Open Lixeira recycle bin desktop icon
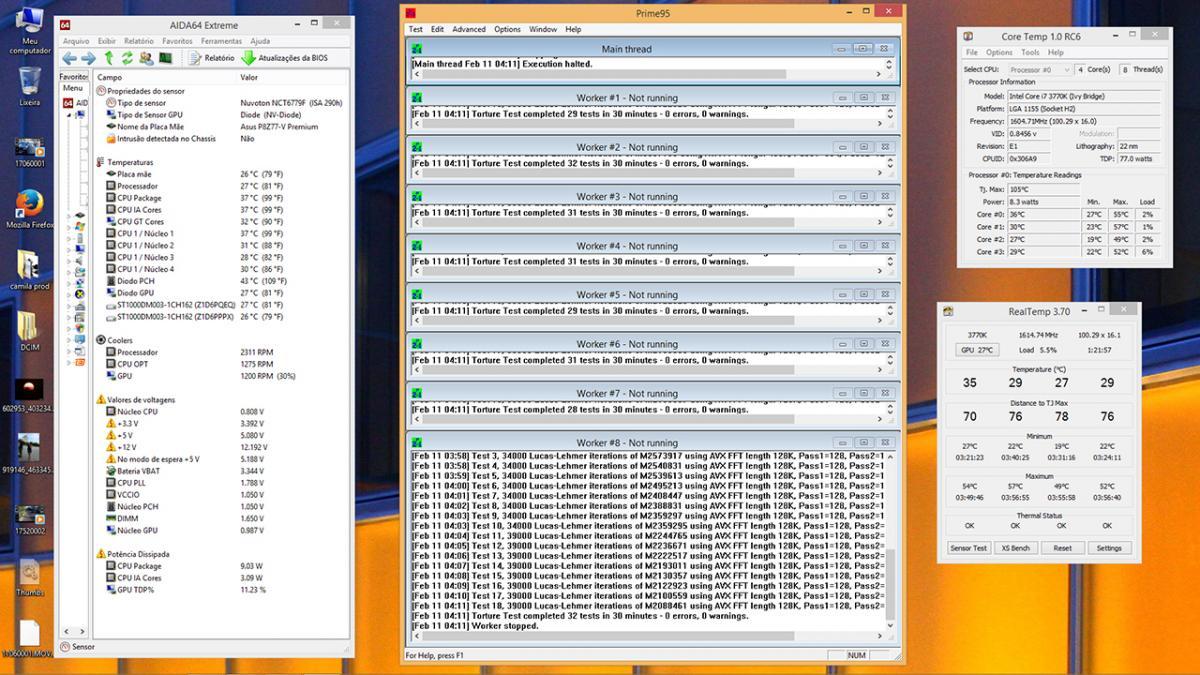 30,87
